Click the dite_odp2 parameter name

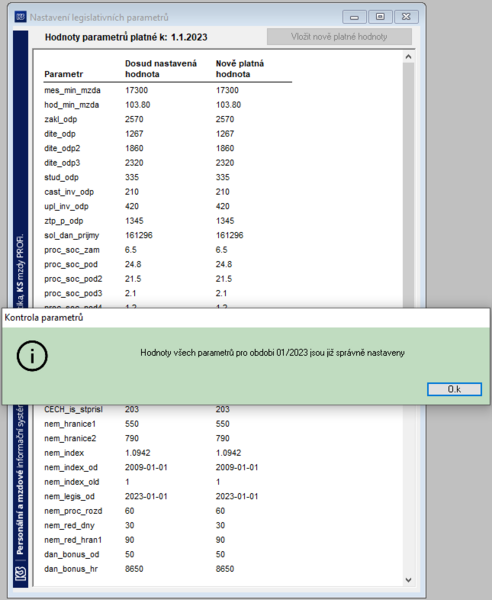[62, 148]
